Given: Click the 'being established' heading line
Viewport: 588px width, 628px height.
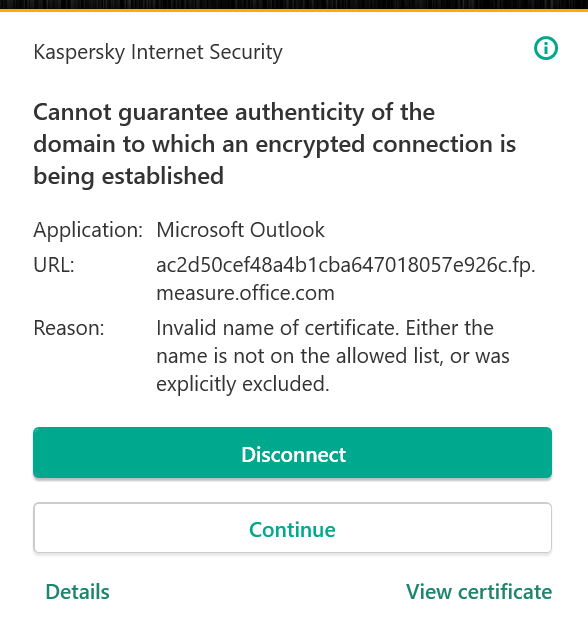Looking at the screenshot, I should [x=129, y=177].
